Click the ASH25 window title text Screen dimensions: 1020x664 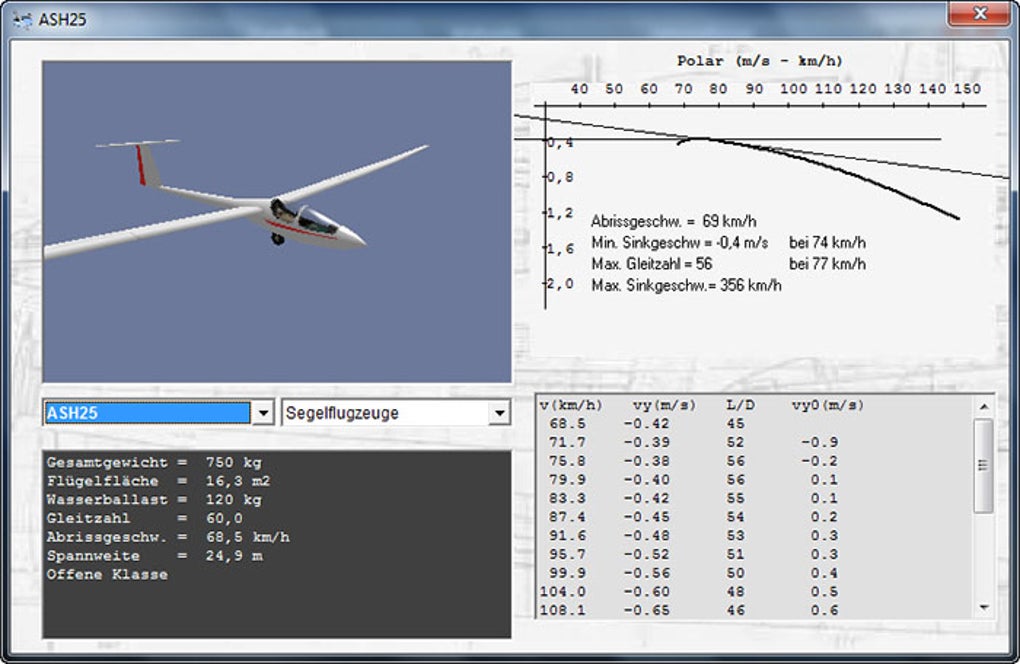(62, 20)
